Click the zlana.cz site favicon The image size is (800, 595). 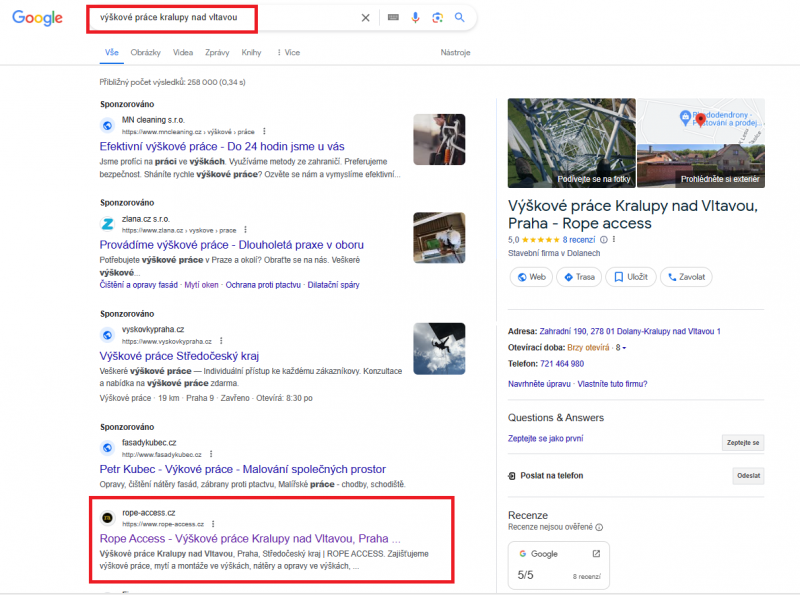[x=108, y=224]
